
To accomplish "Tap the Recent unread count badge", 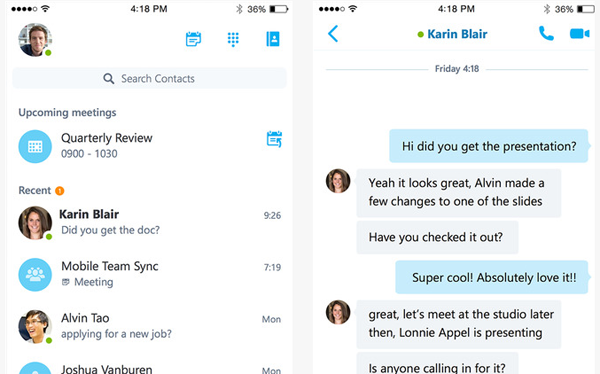I will [x=60, y=191].
